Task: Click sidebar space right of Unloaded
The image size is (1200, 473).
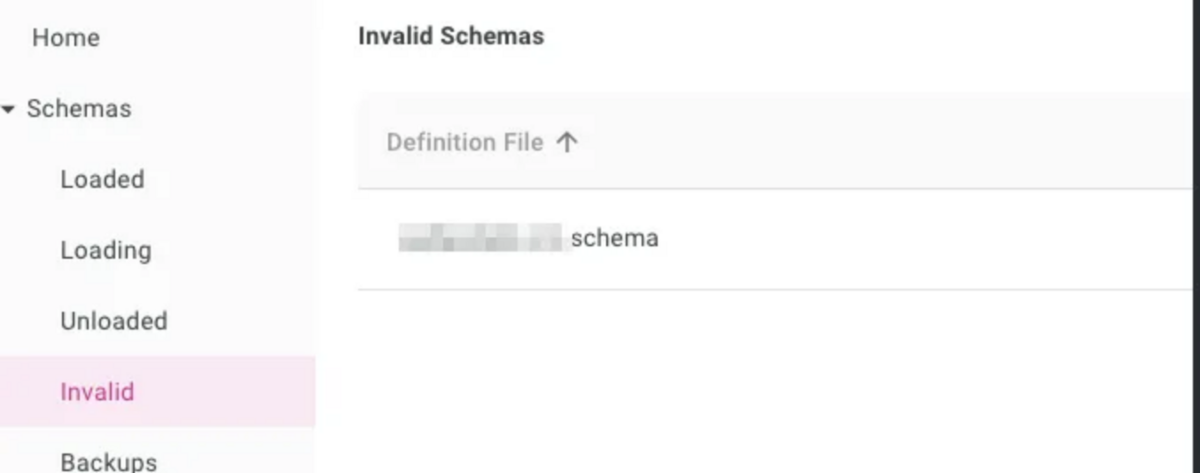Action: pos(240,321)
